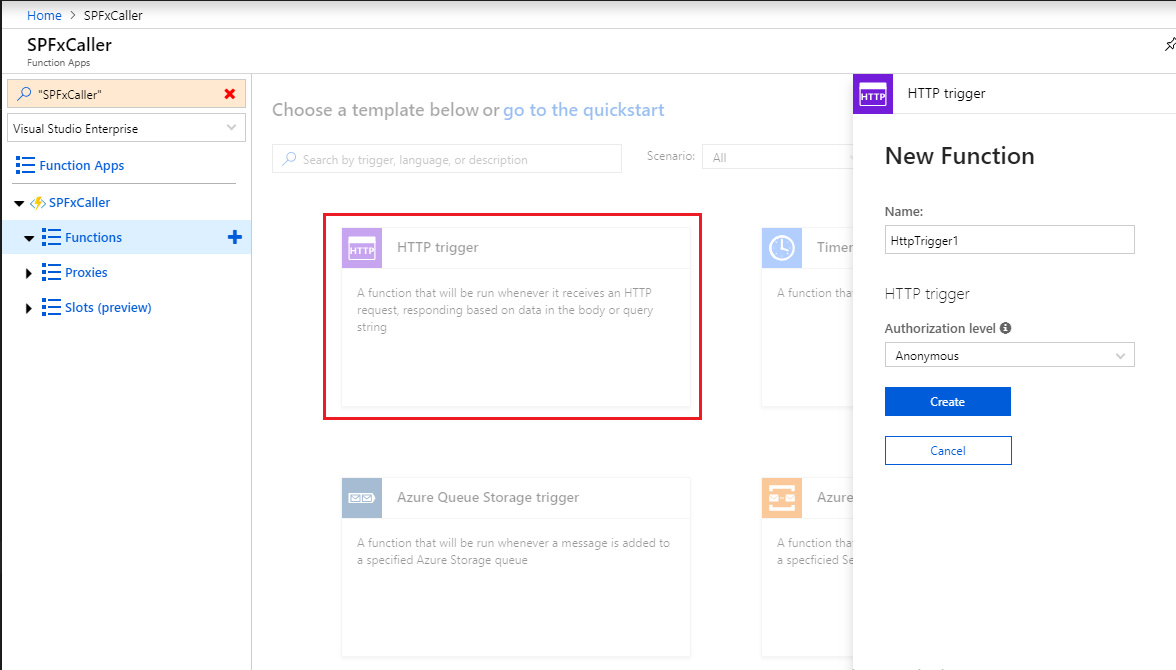The height and width of the screenshot is (670, 1176).
Task: Expand the Proxies tree node
Action: click(x=29, y=273)
